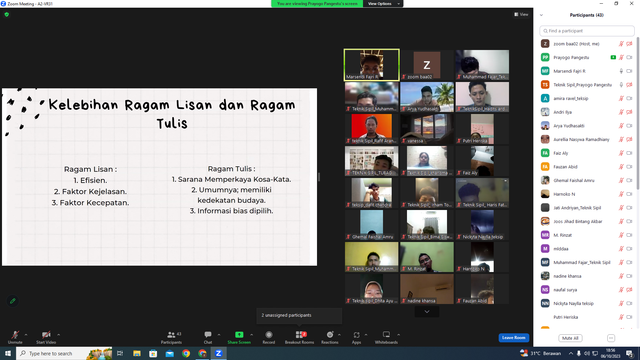Click Putri Heriska video thumbnail
The image size is (640, 360).
pyautogui.click(x=482, y=129)
